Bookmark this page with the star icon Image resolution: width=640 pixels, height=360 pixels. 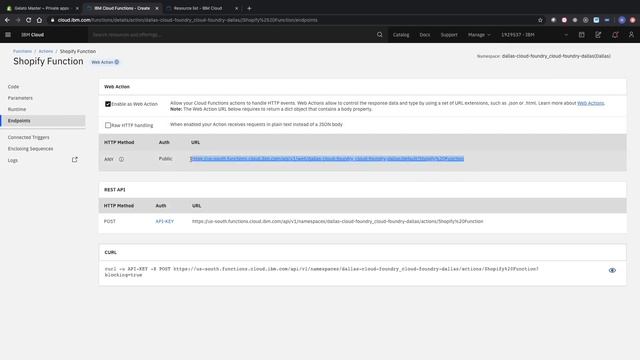coord(540,20)
